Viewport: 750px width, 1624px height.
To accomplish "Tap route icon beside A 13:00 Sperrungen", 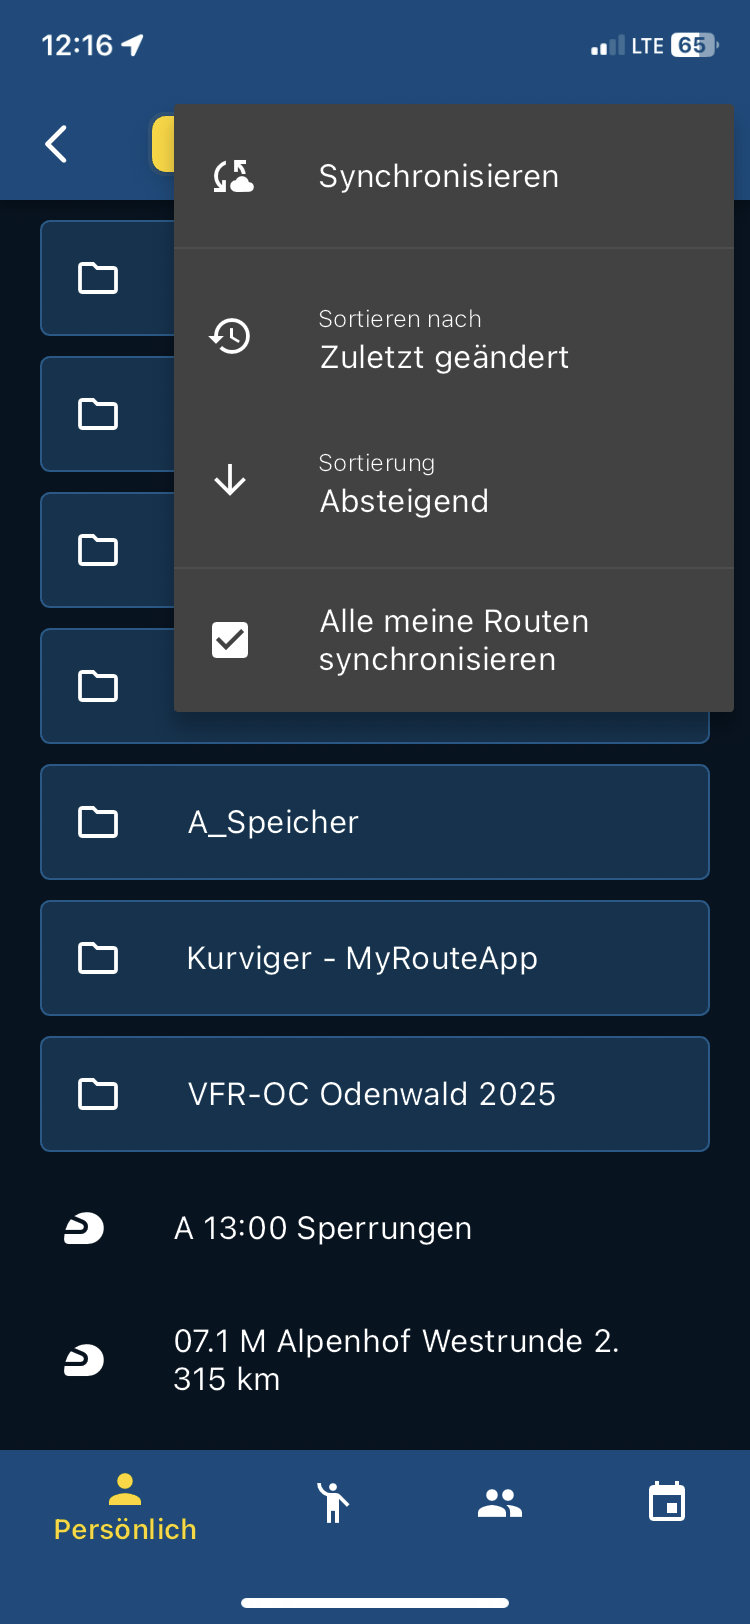I will (x=84, y=1228).
